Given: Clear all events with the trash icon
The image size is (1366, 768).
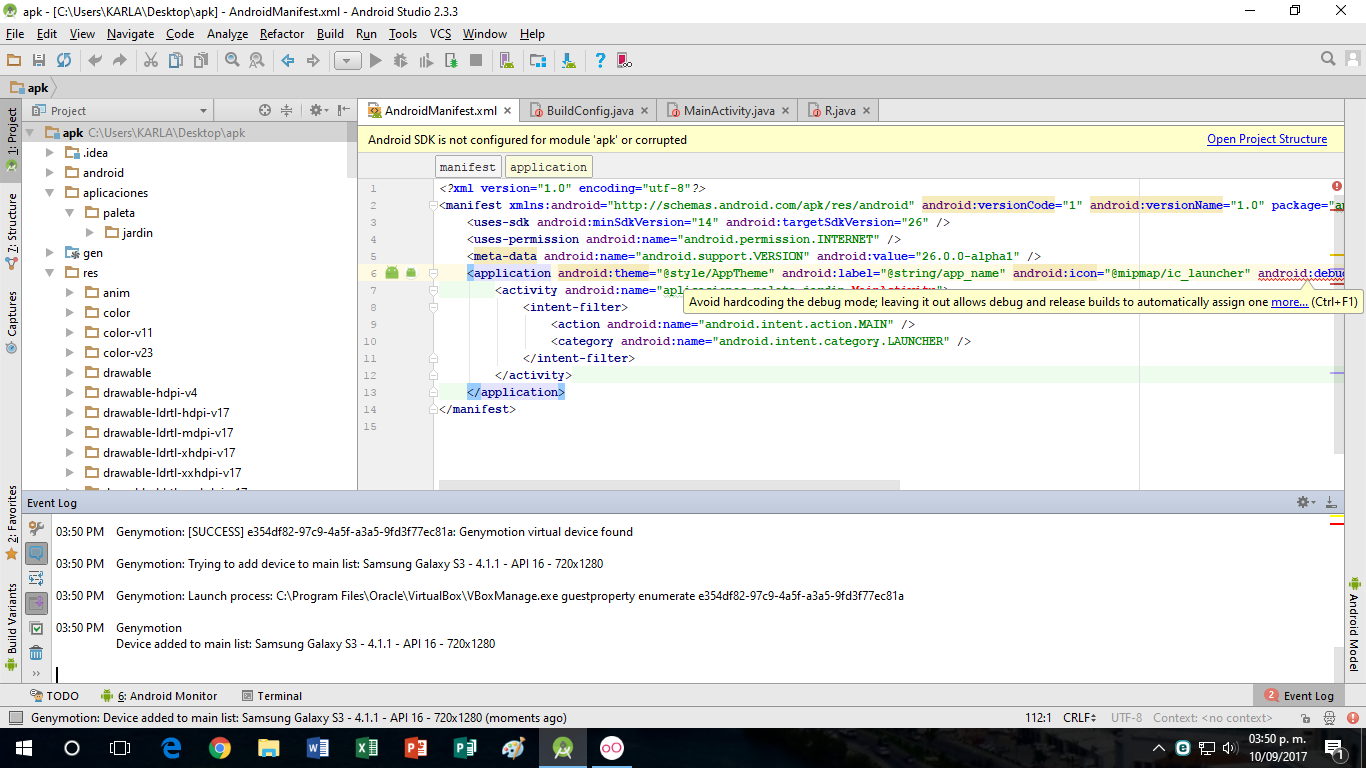Looking at the screenshot, I should [36, 653].
